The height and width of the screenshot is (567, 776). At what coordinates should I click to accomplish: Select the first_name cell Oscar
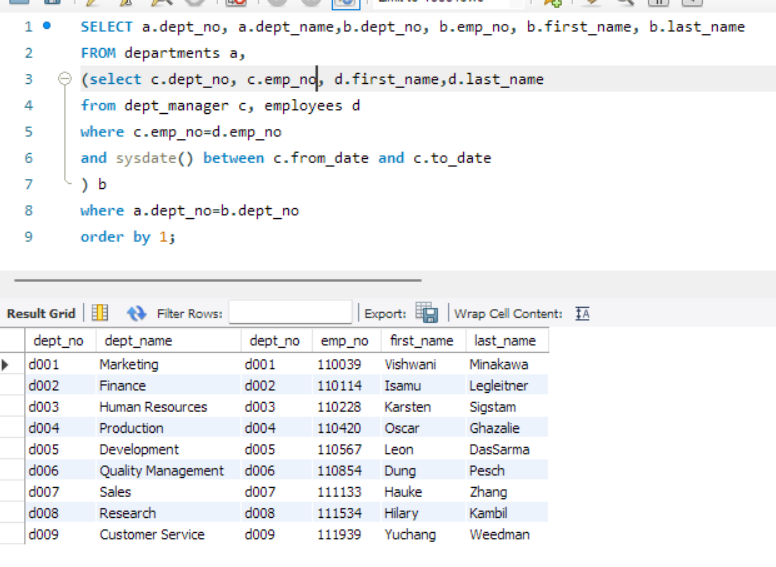(424, 428)
